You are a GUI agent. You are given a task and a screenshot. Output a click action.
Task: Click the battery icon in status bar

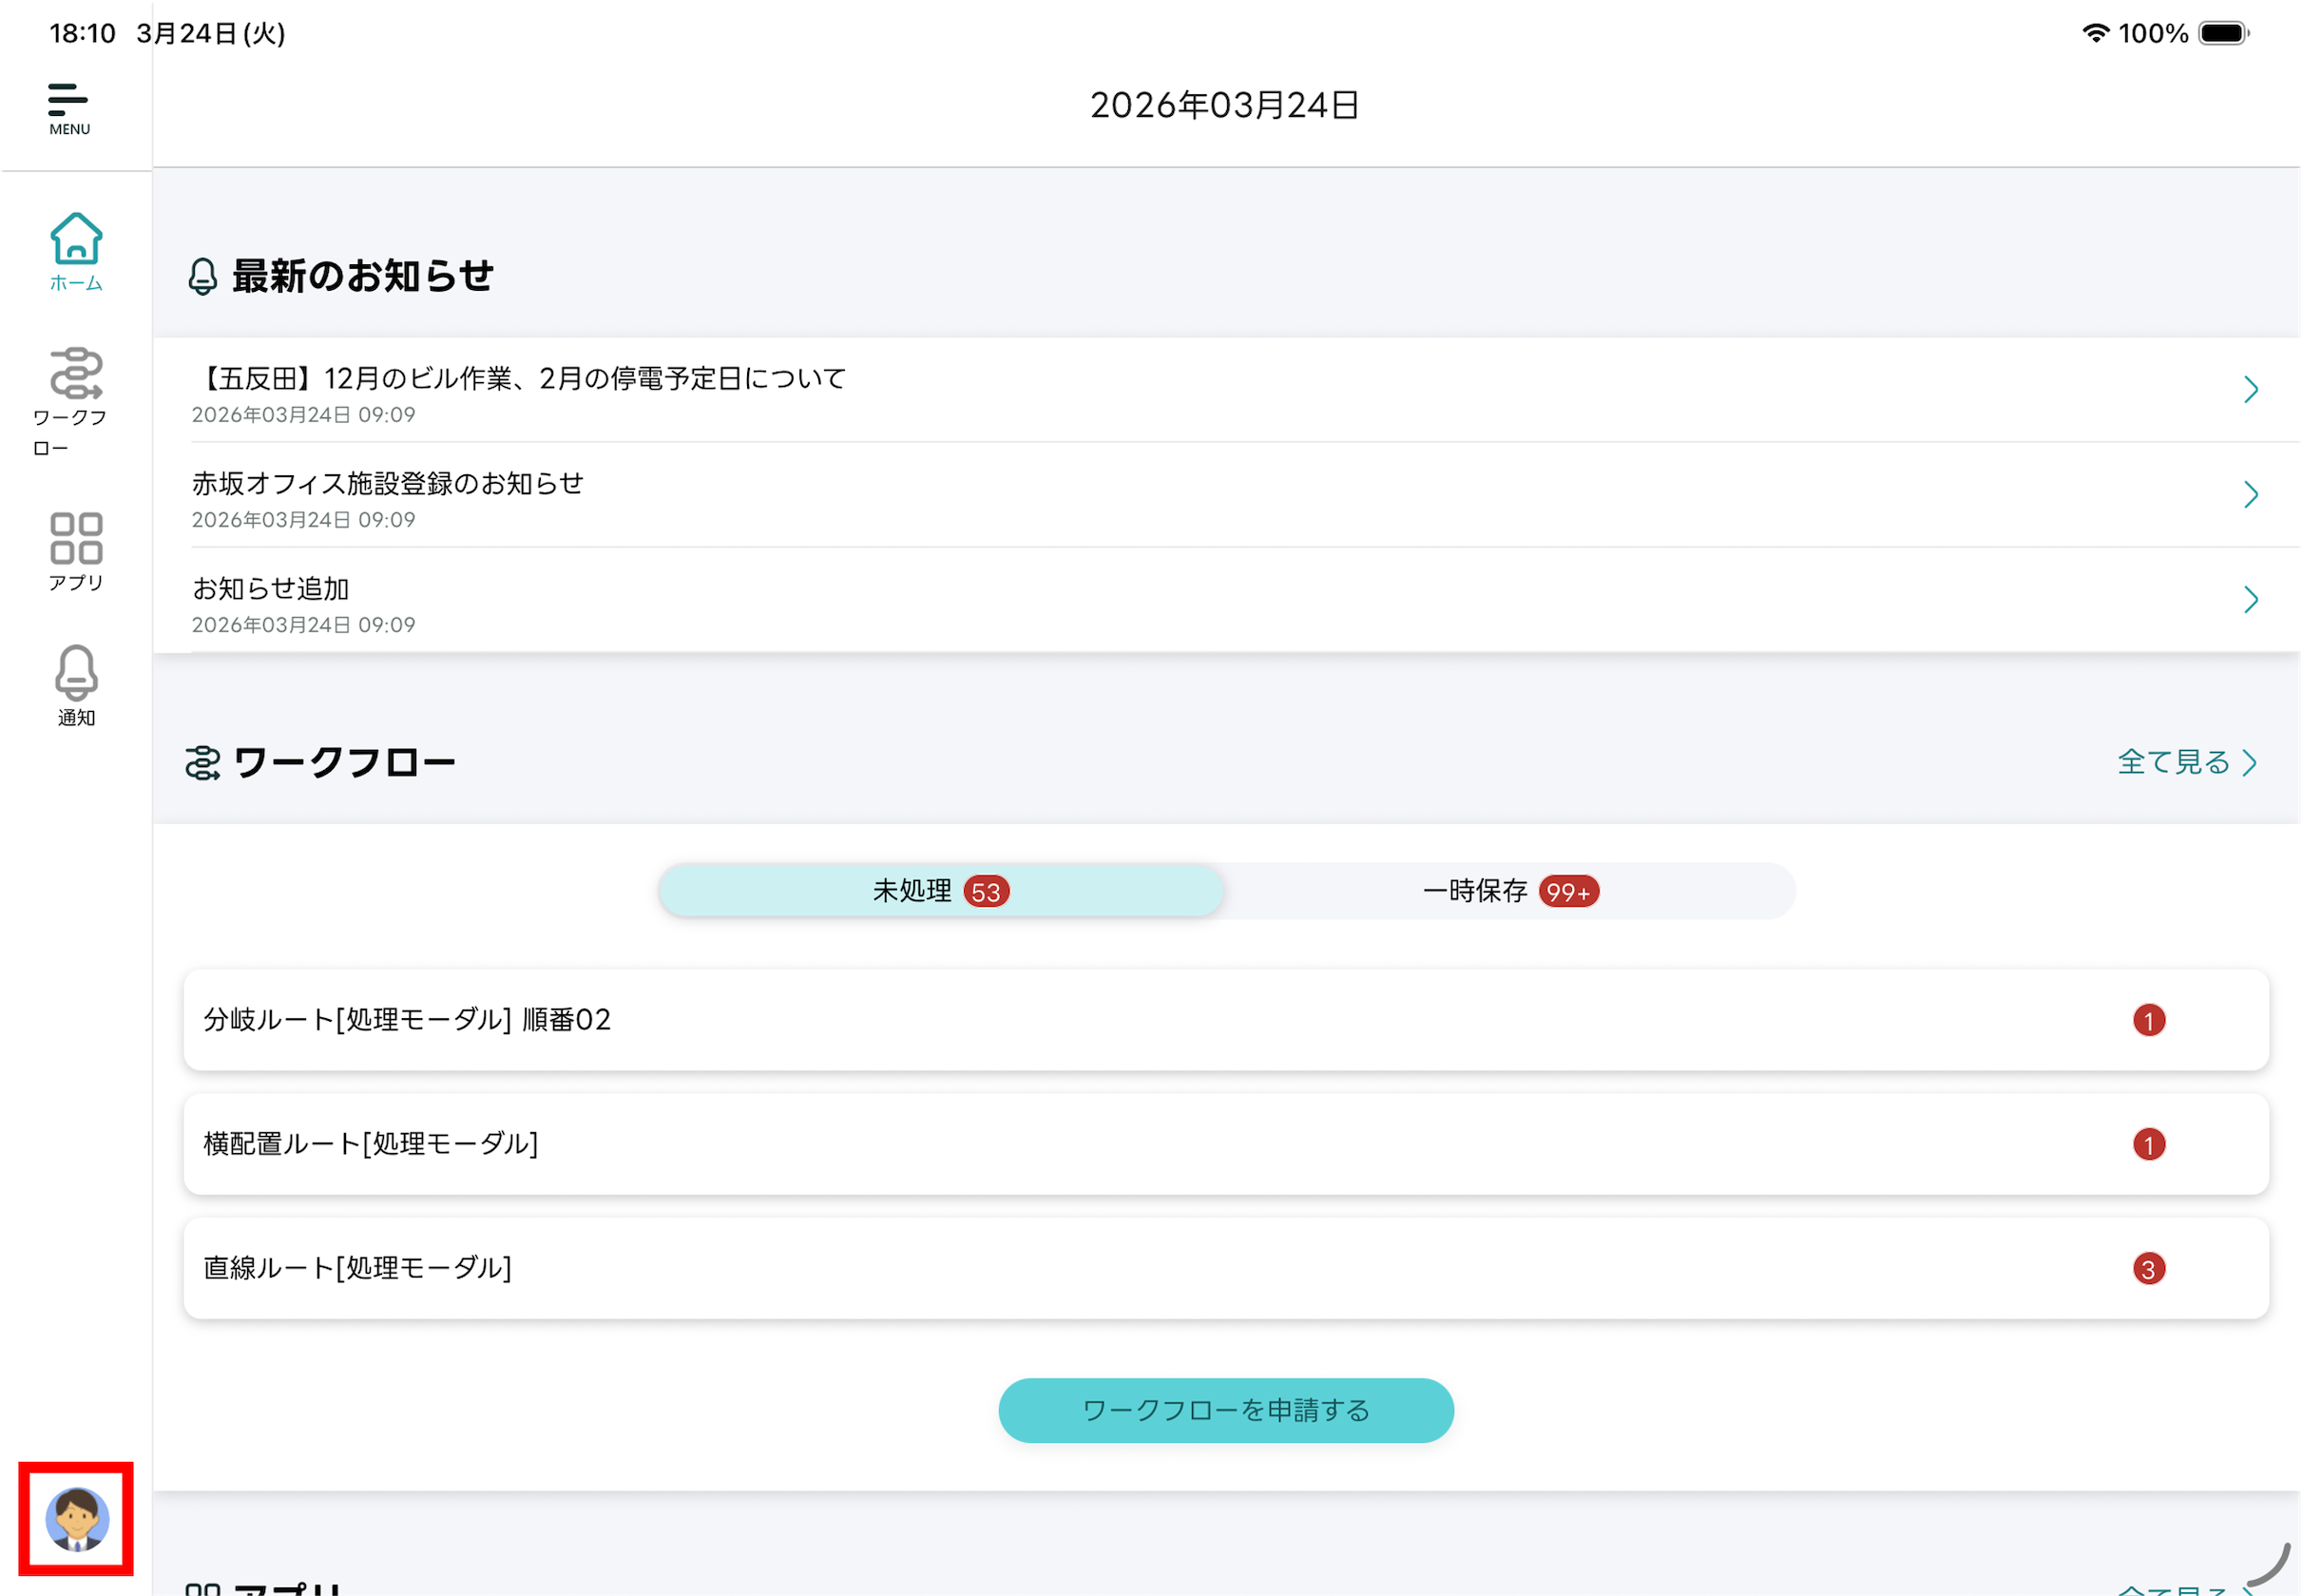click(x=2223, y=33)
